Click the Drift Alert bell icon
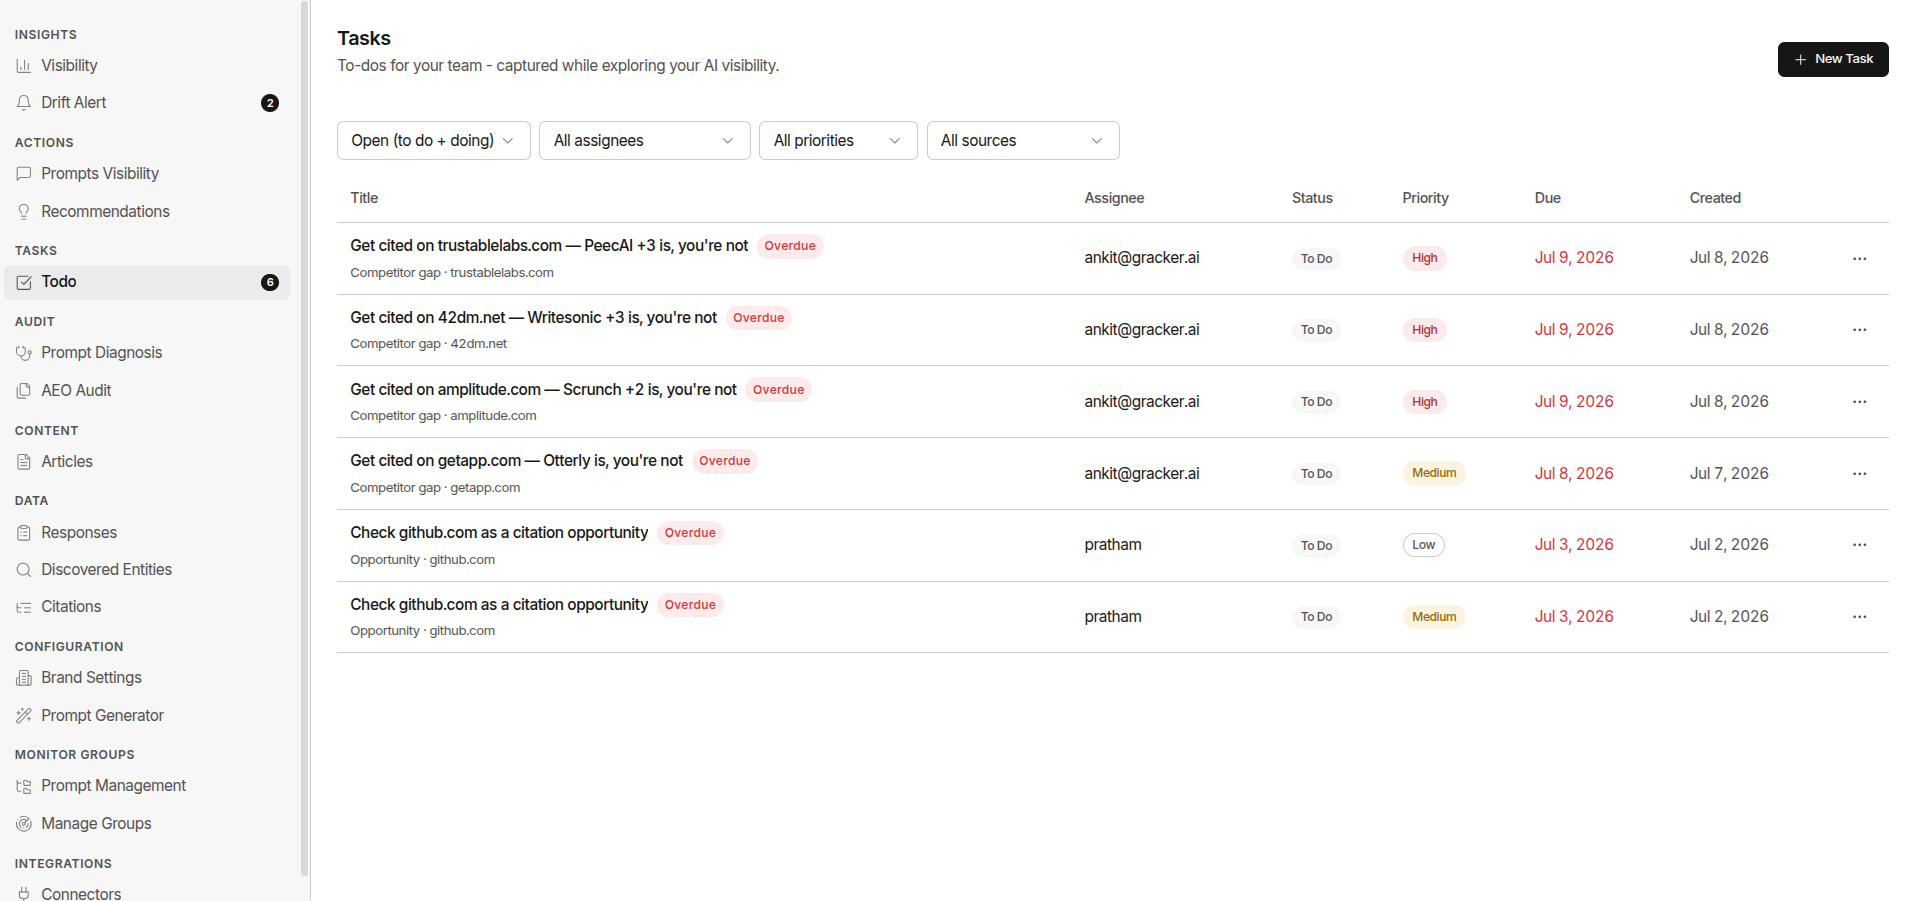The image size is (1911, 901). coord(24,103)
